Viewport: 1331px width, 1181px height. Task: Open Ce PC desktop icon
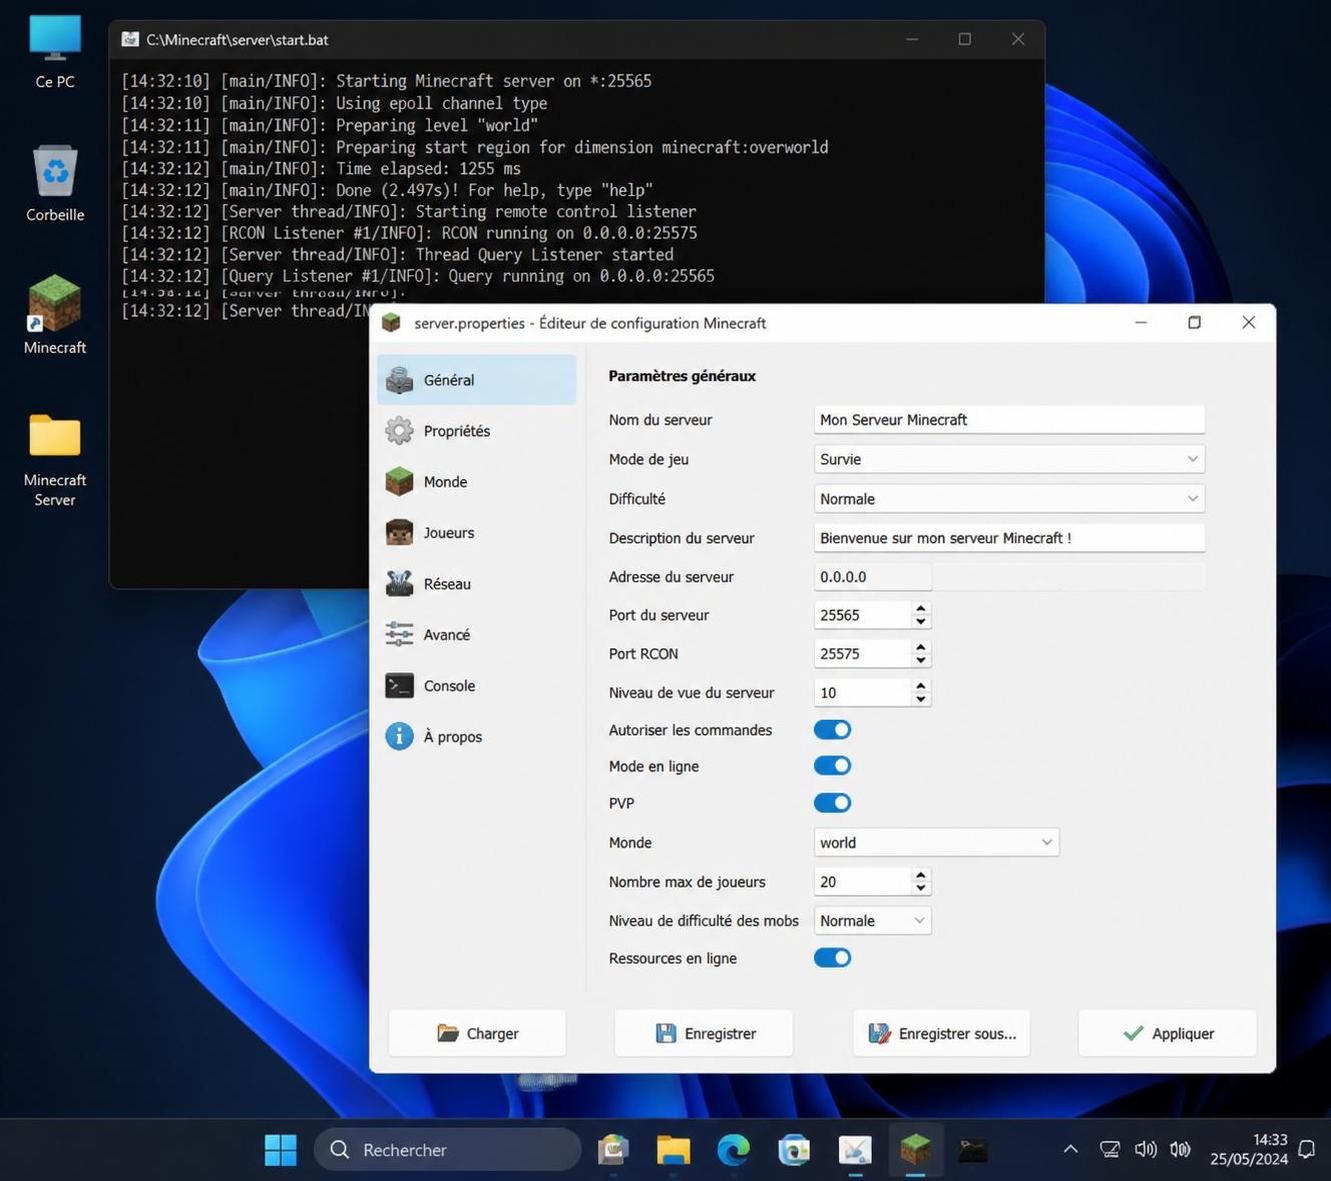[x=55, y=52]
